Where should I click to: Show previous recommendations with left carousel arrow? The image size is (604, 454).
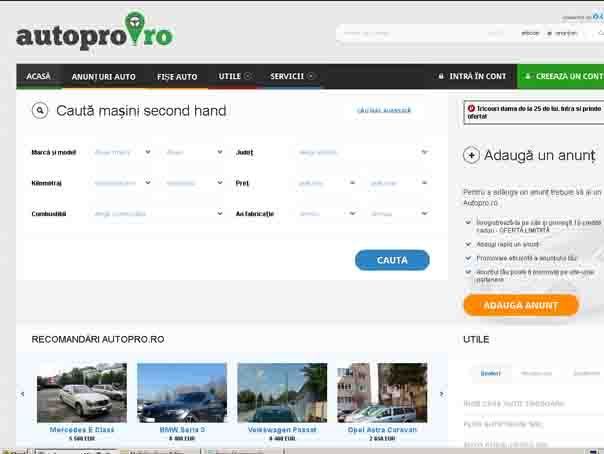22,394
